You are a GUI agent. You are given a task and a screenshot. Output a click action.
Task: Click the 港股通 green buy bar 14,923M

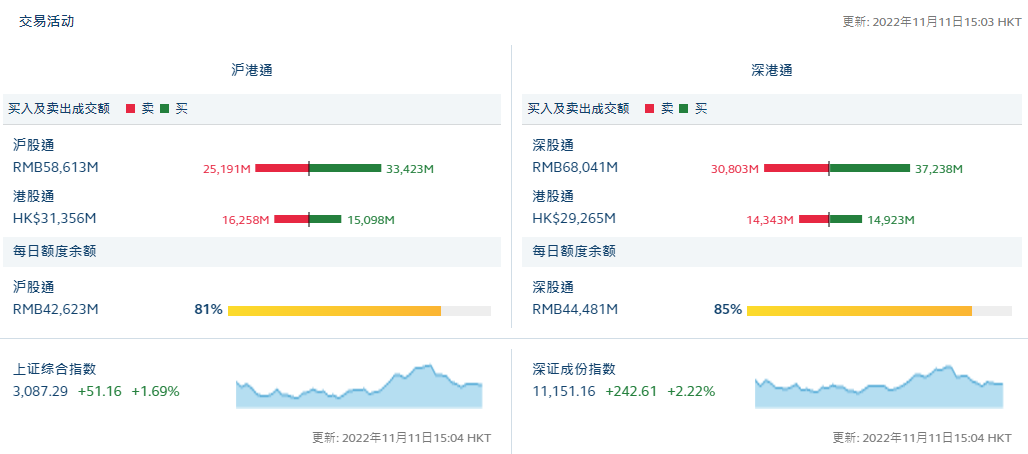click(x=845, y=219)
